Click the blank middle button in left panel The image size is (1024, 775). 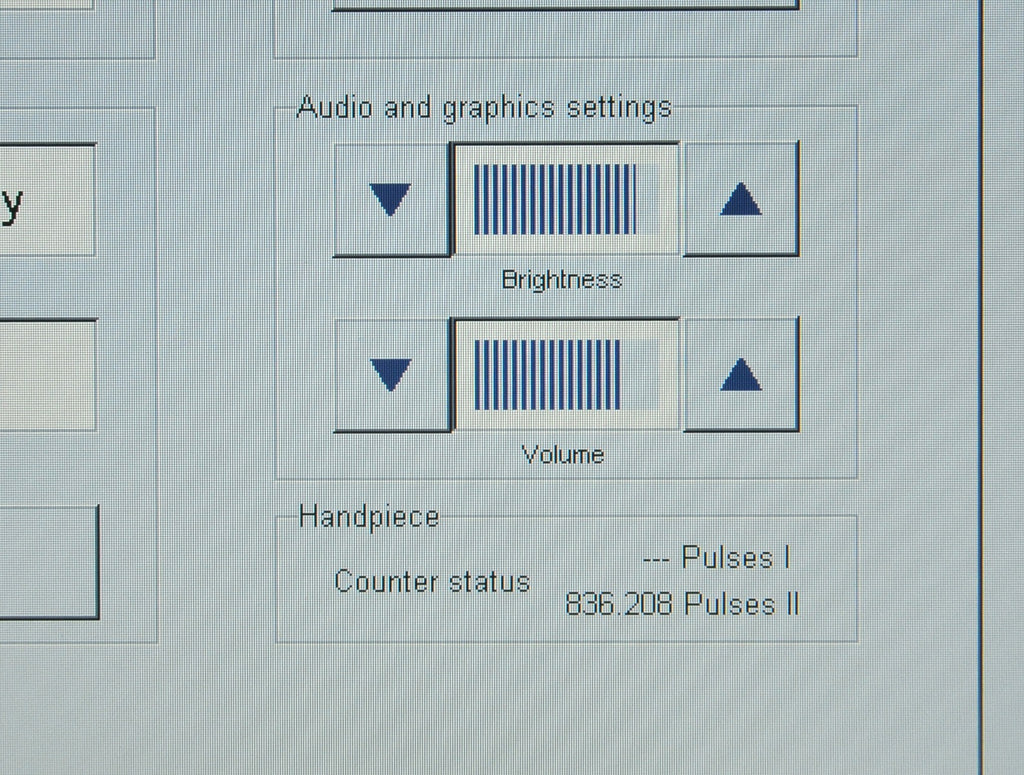[47, 375]
